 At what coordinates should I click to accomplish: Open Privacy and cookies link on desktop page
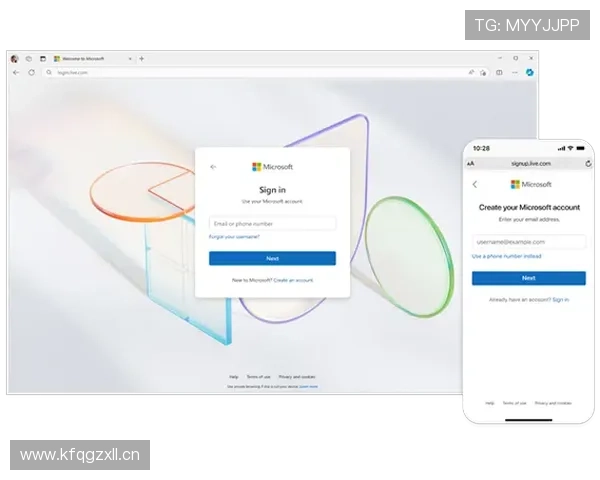tap(298, 376)
